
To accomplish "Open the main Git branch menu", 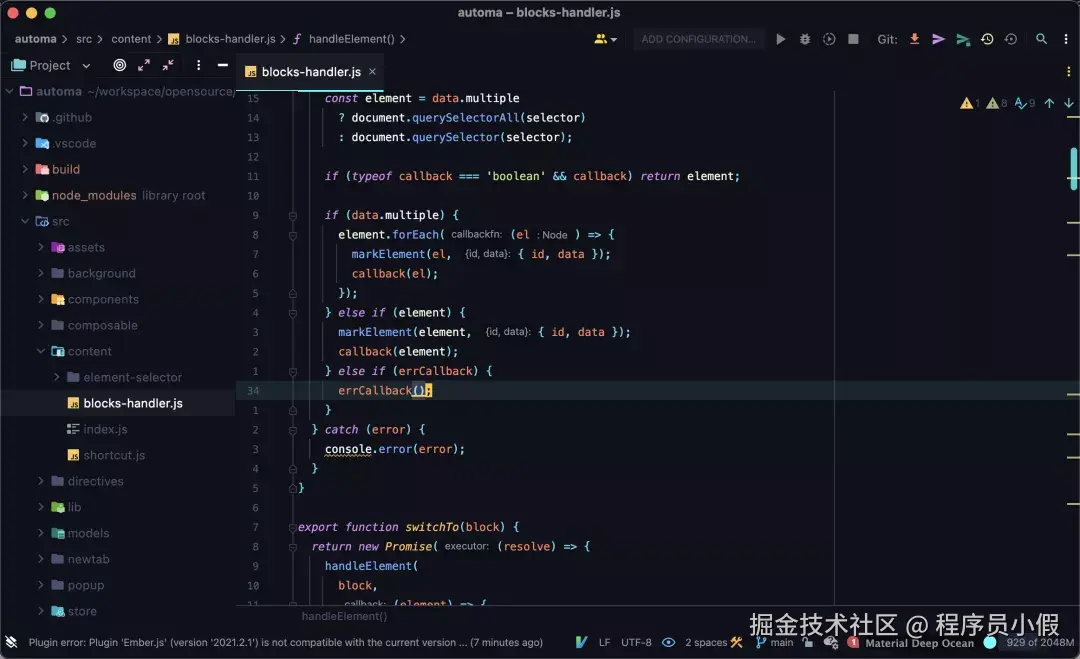I will pyautogui.click(x=775, y=642).
